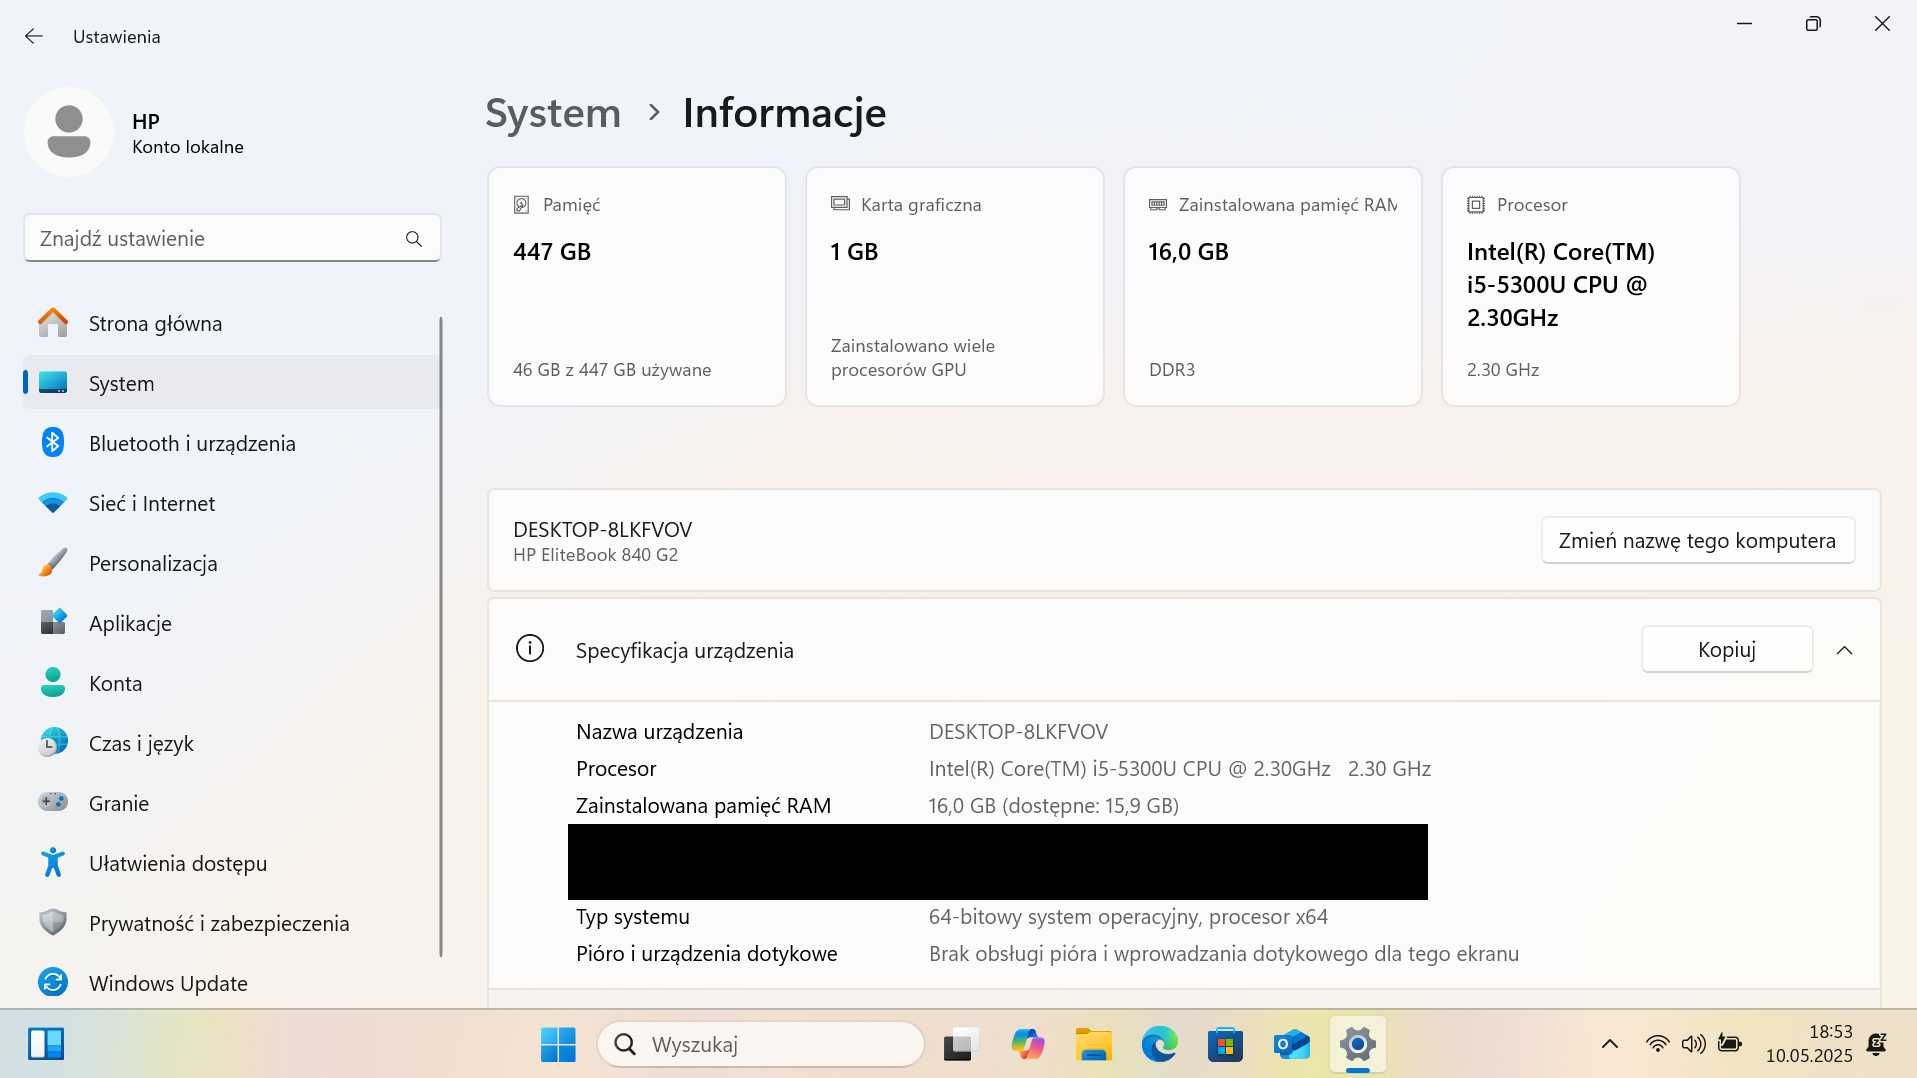This screenshot has height=1078, width=1917.
Task: Click the Ułatwienia dostępu accessibility icon
Action: click(53, 862)
